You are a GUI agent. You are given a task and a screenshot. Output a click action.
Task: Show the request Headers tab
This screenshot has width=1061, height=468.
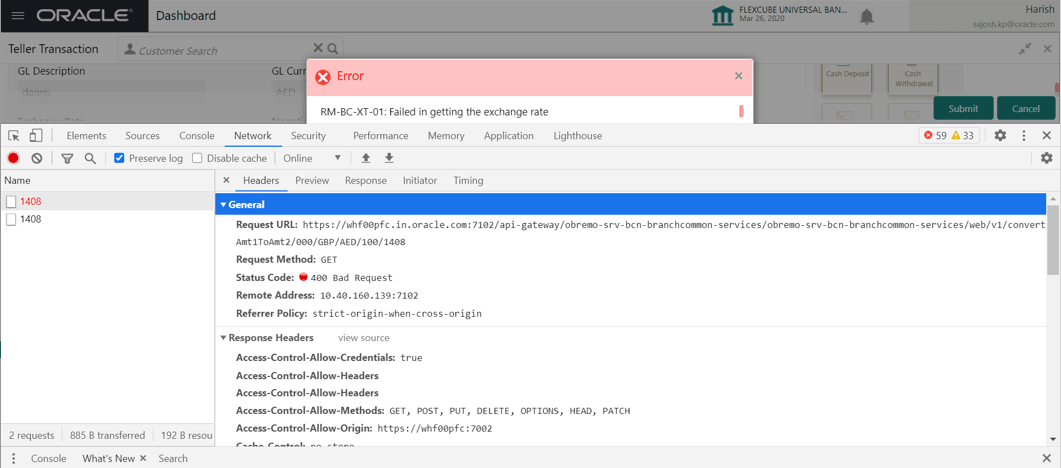(261, 181)
